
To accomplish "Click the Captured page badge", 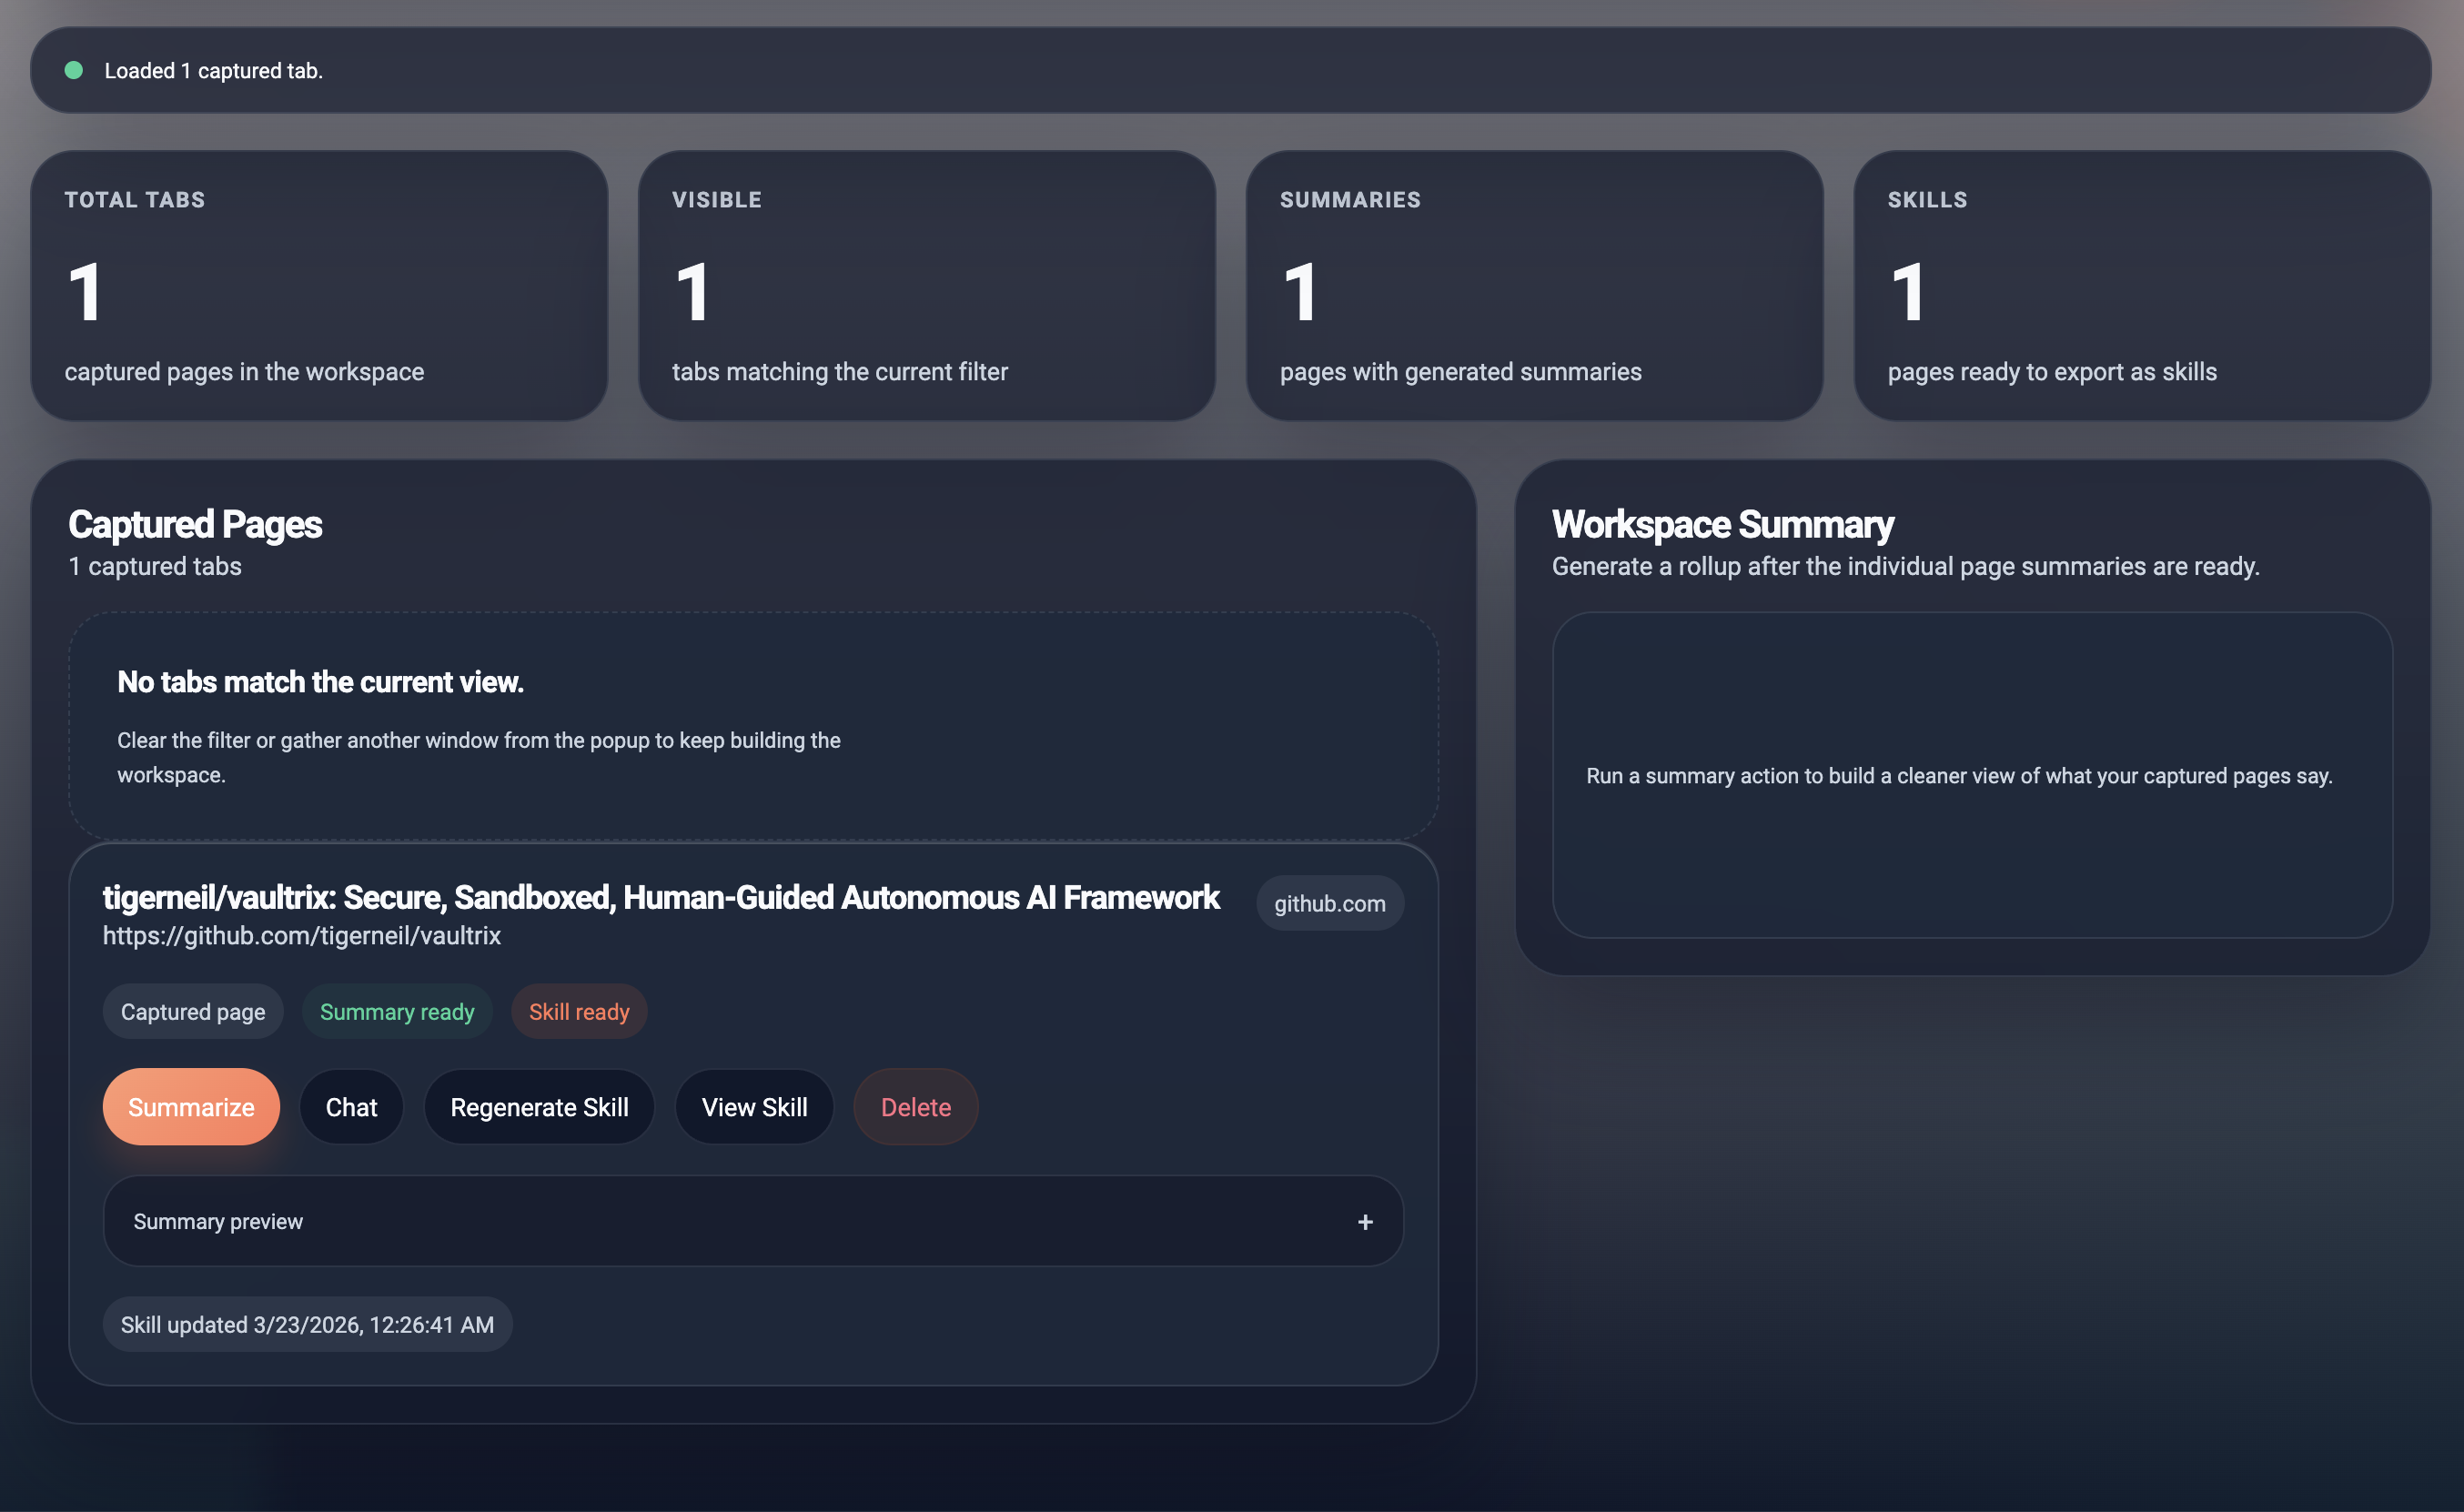I will pyautogui.click(x=192, y=1011).
